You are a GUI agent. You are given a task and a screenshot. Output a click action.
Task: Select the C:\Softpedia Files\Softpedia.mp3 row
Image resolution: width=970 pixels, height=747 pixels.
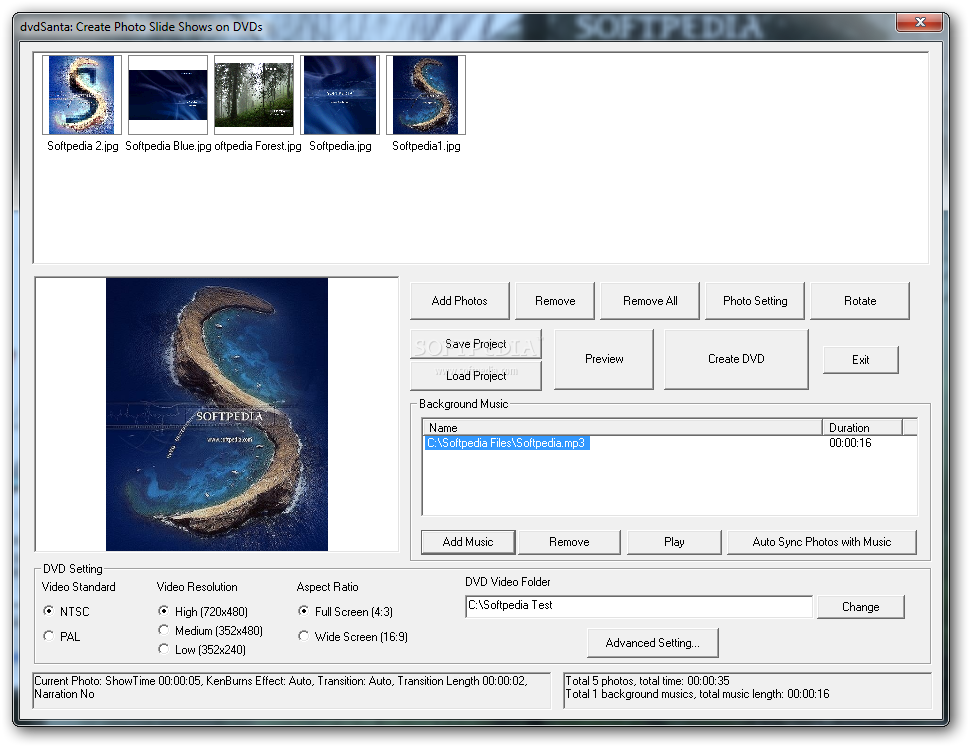click(507, 443)
